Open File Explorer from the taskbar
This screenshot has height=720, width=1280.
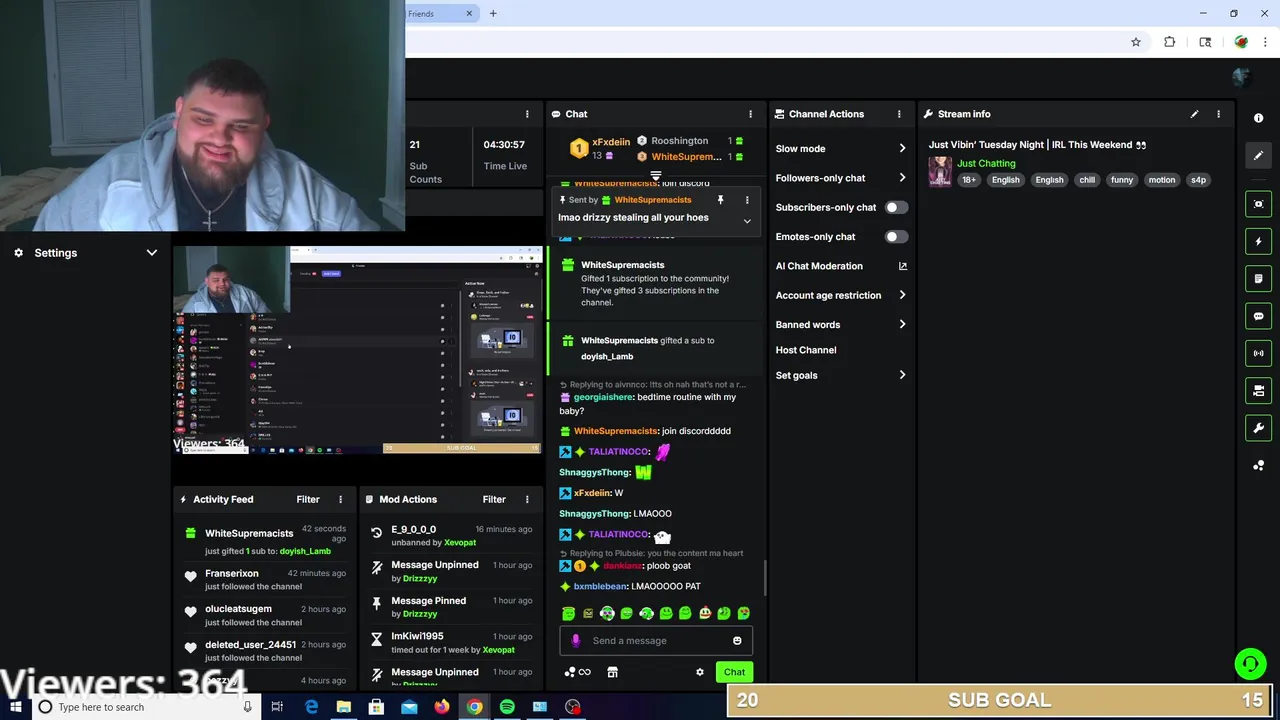[343, 707]
